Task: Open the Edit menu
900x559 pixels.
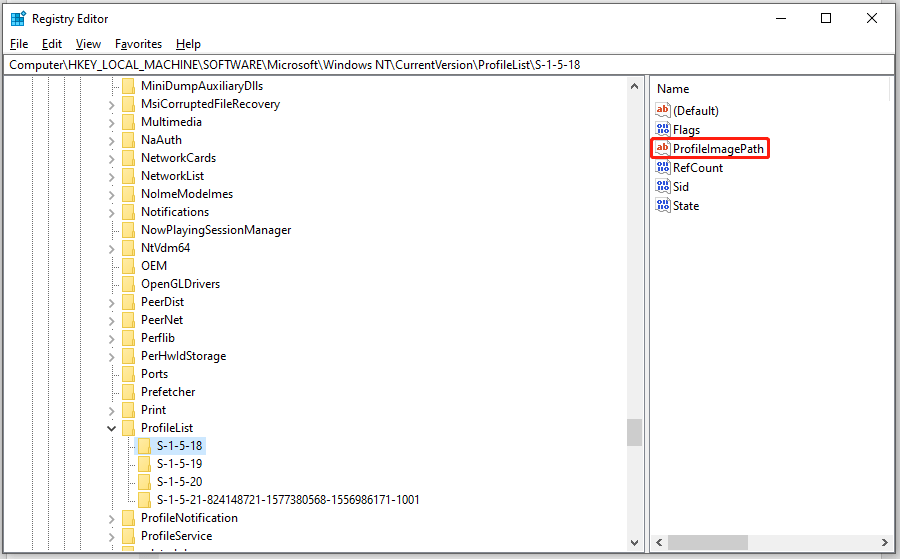Action: pyautogui.click(x=52, y=44)
